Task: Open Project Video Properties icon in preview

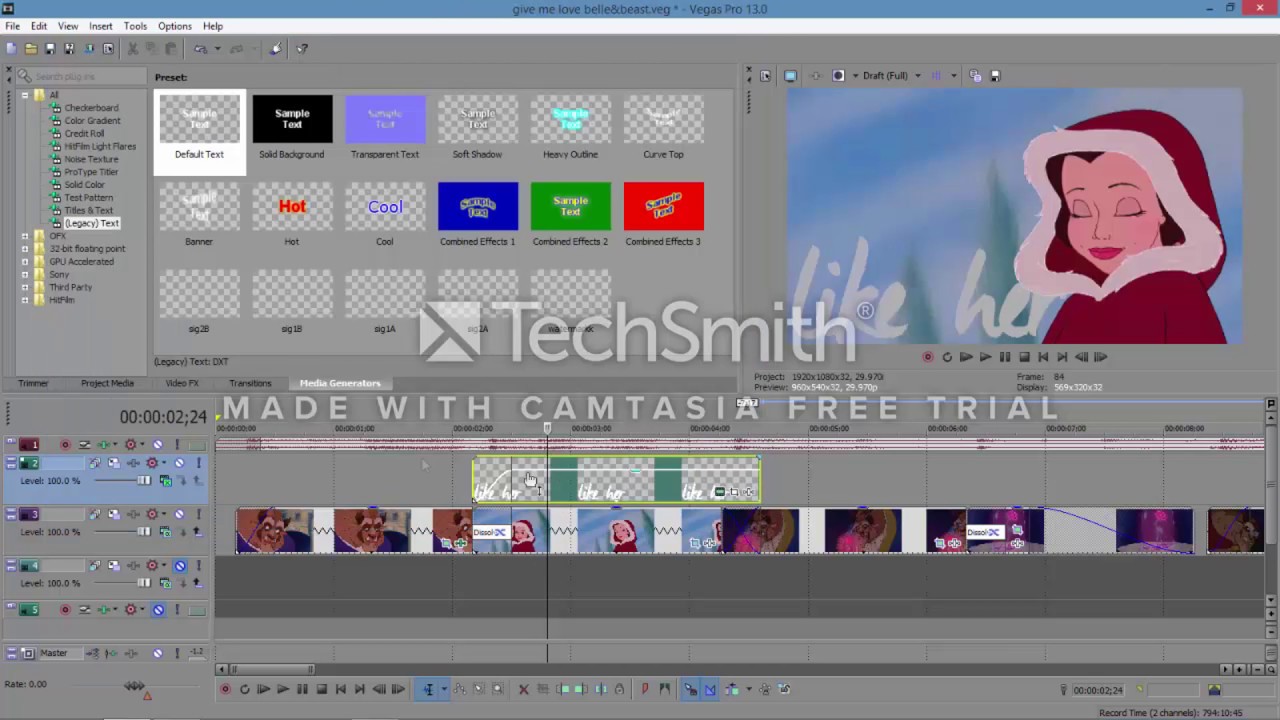Action: (765, 75)
